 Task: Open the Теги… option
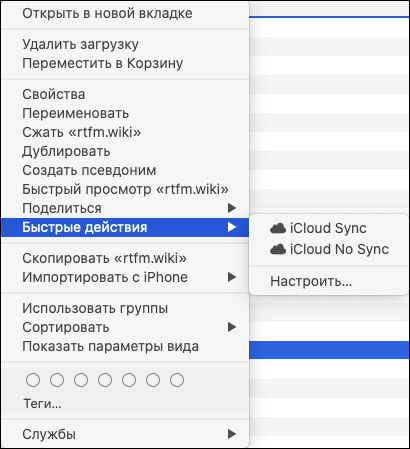pyautogui.click(x=42, y=404)
